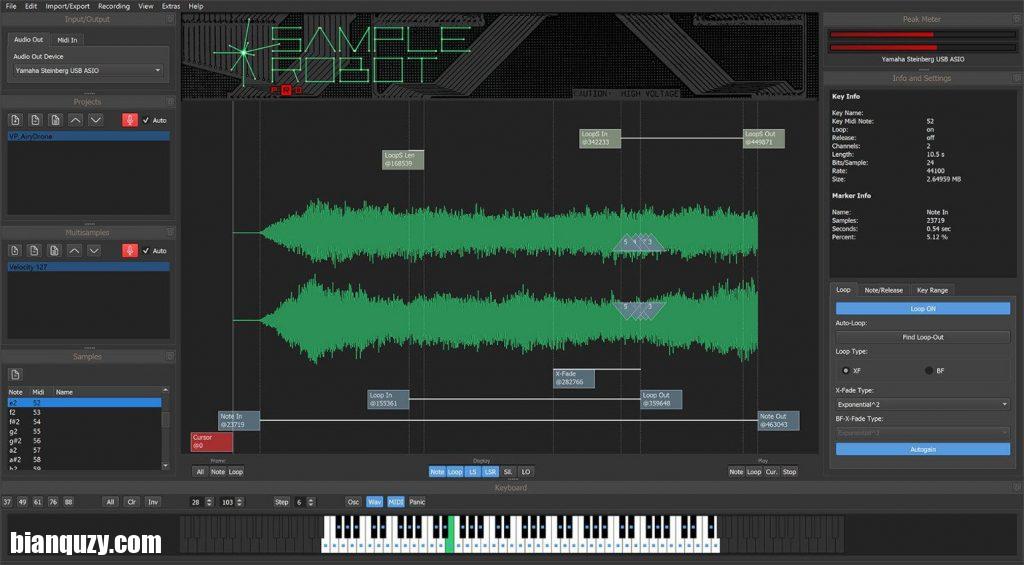The height and width of the screenshot is (565, 1024).
Task: Click the red record microphone in Multisamples
Action: 130,251
